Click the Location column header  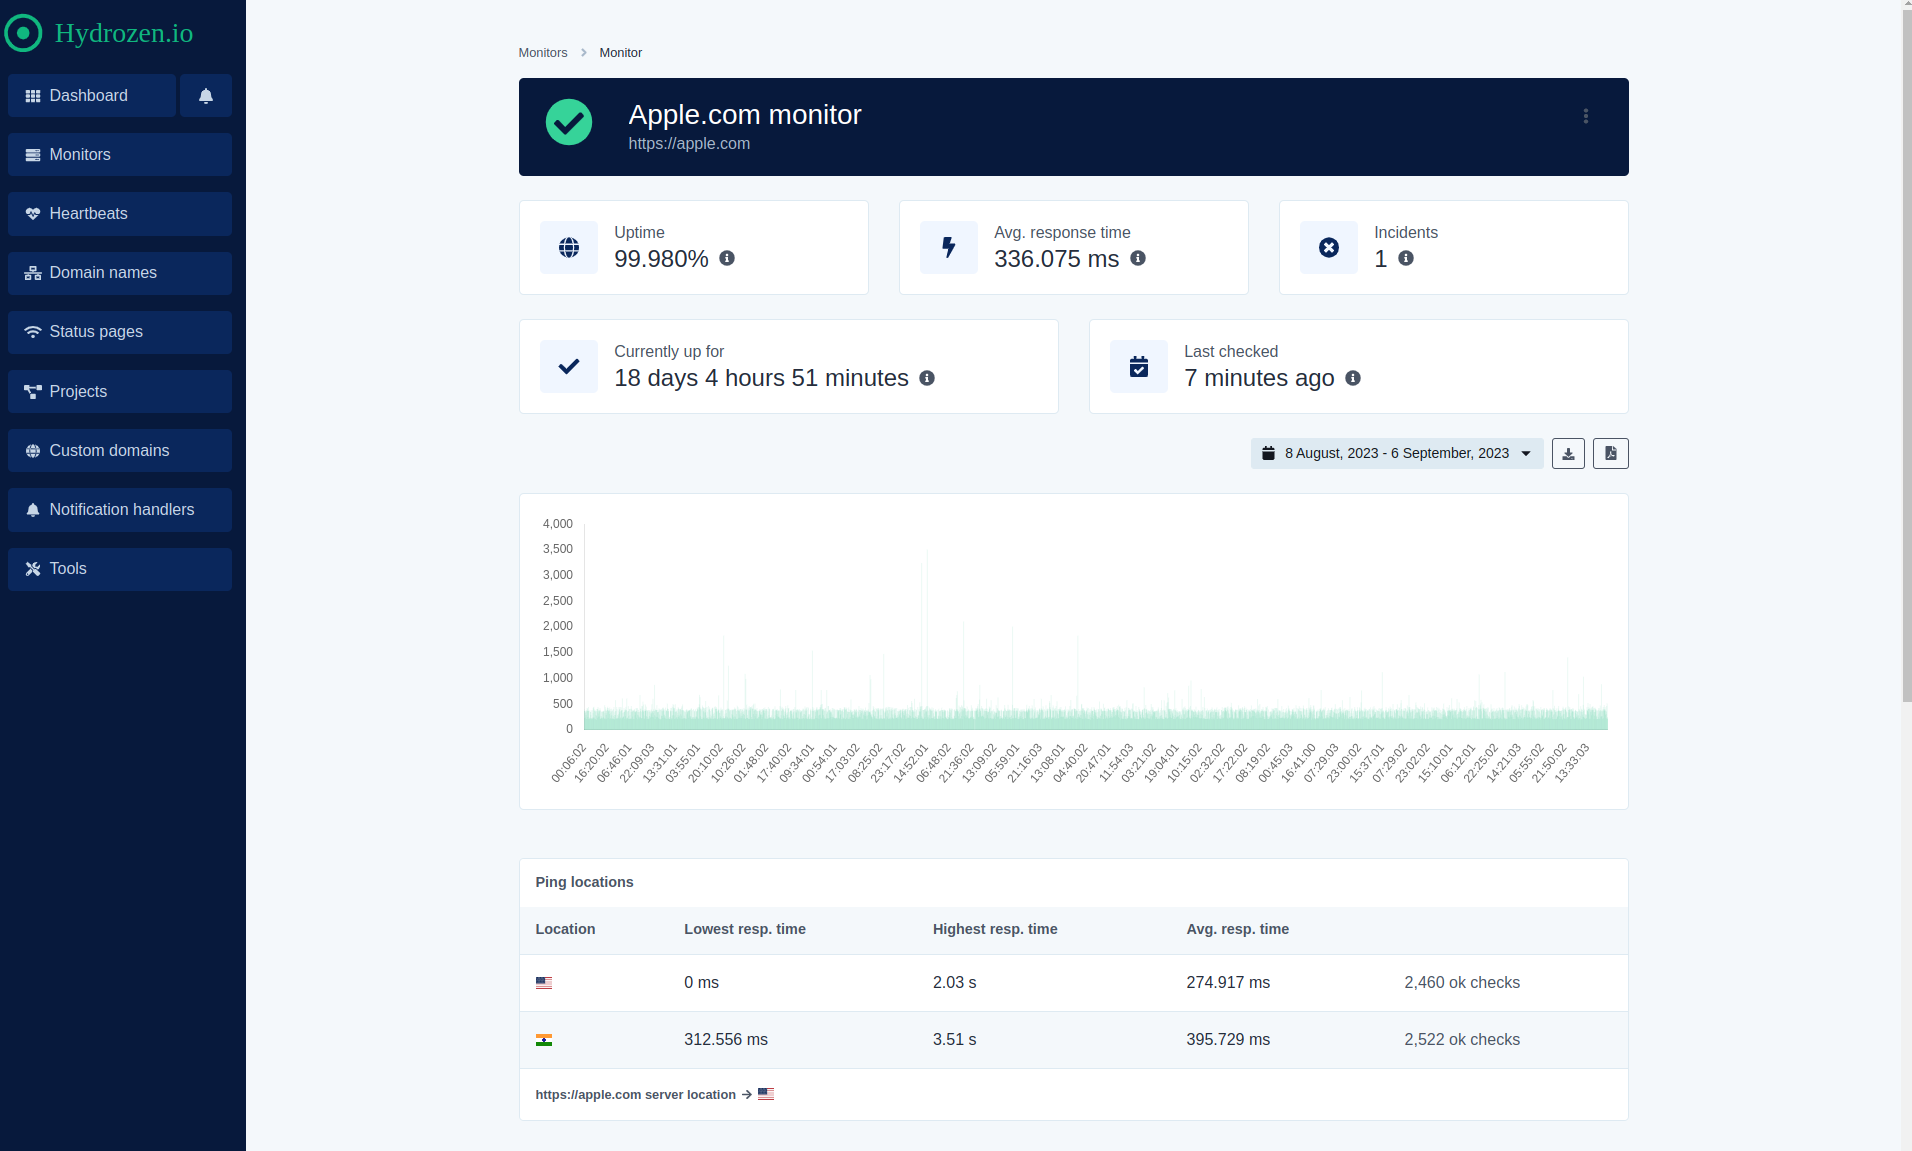[x=565, y=929]
